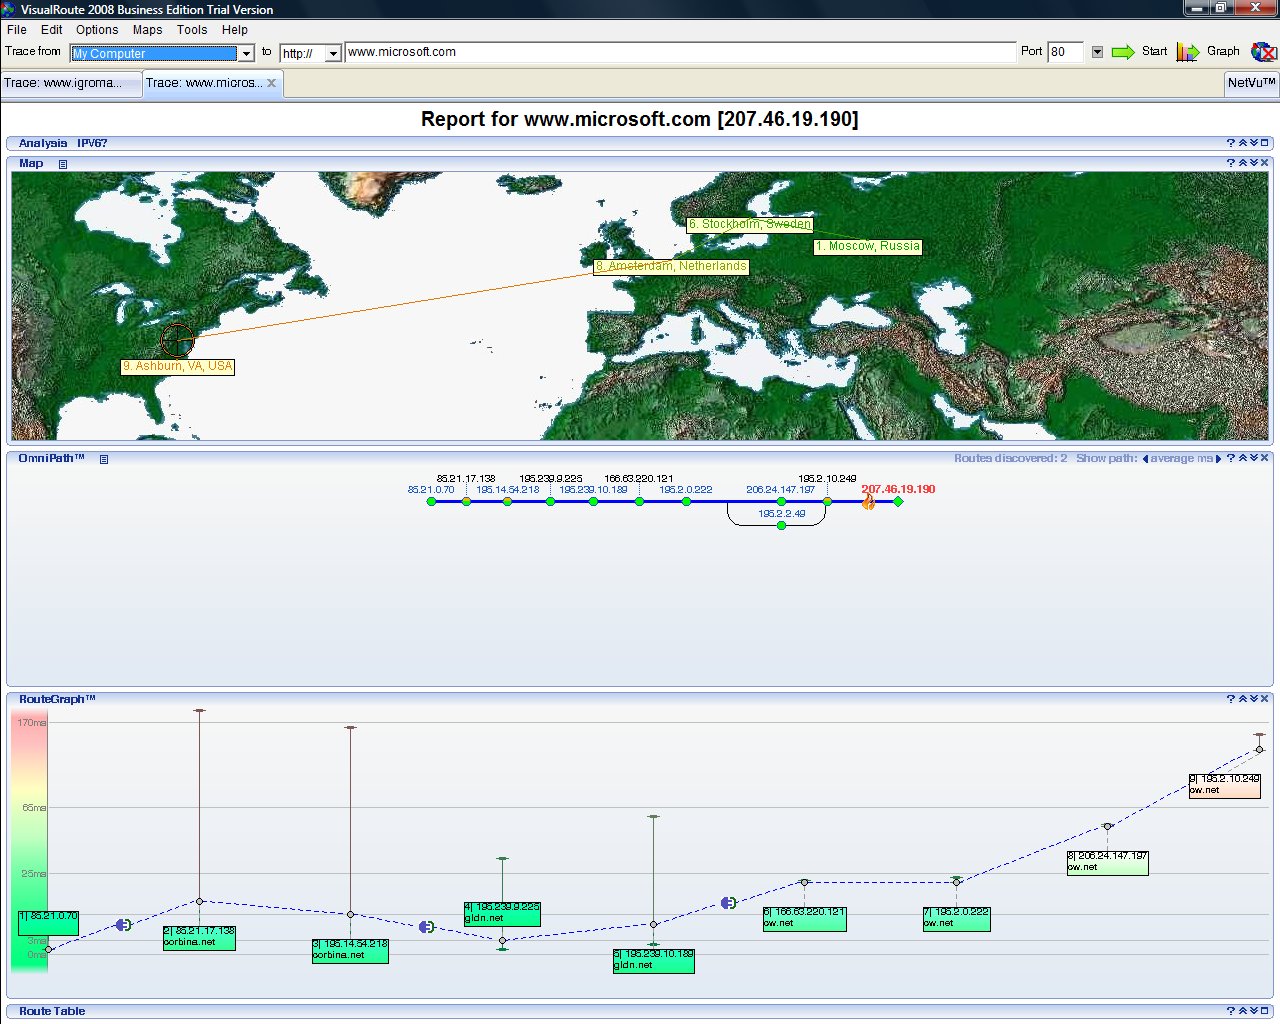Close the OmniPath panel
Viewport: 1280px width, 1024px height.
pyautogui.click(x=1264, y=458)
